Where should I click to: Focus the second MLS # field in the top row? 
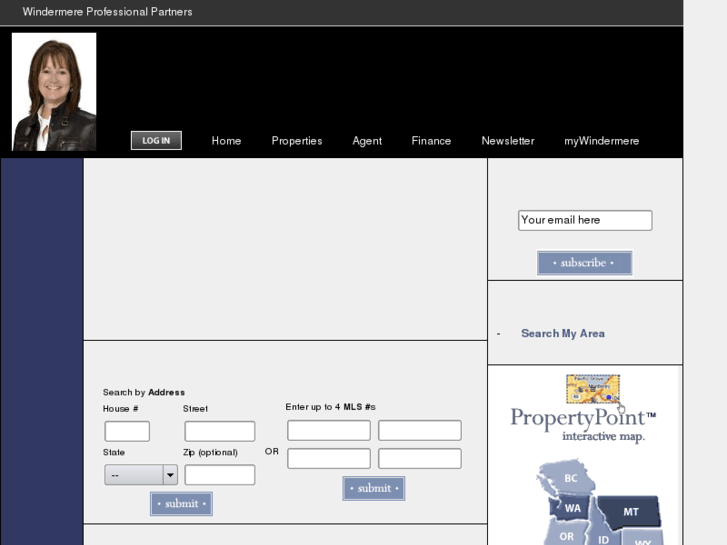click(x=420, y=430)
